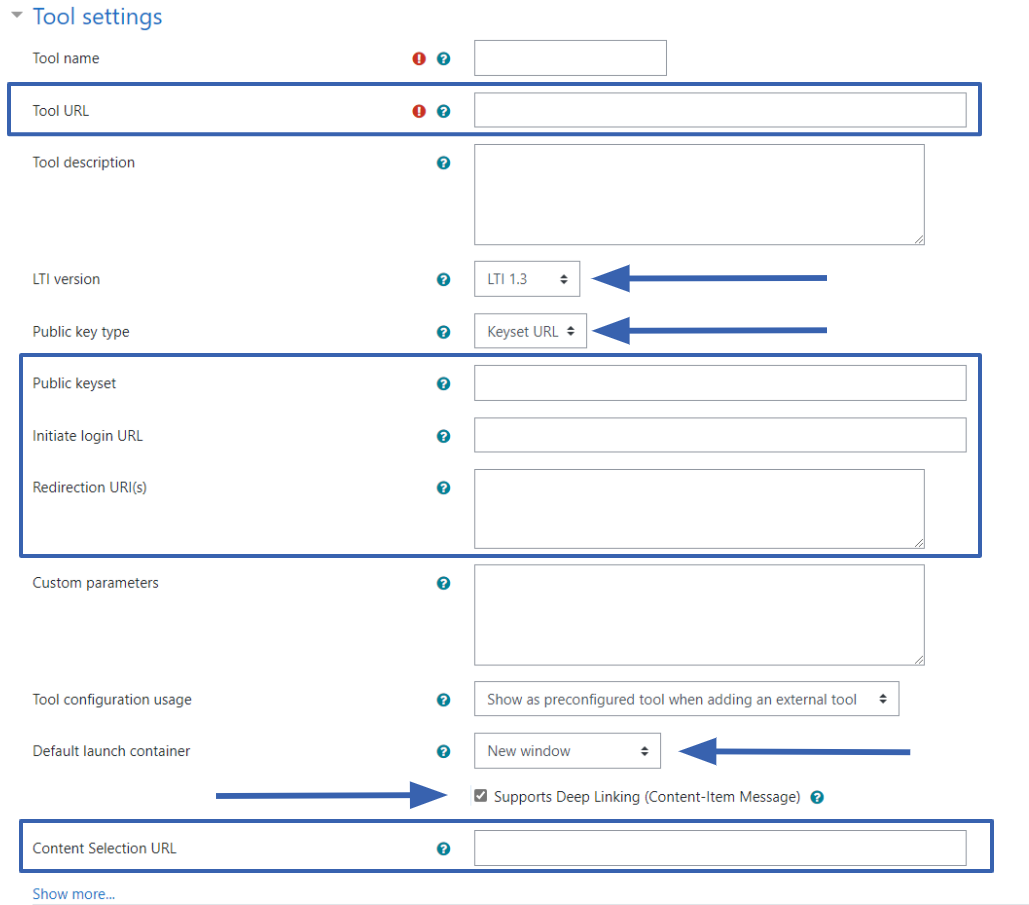
Task: Click the Show more... link
Action: coord(73,894)
